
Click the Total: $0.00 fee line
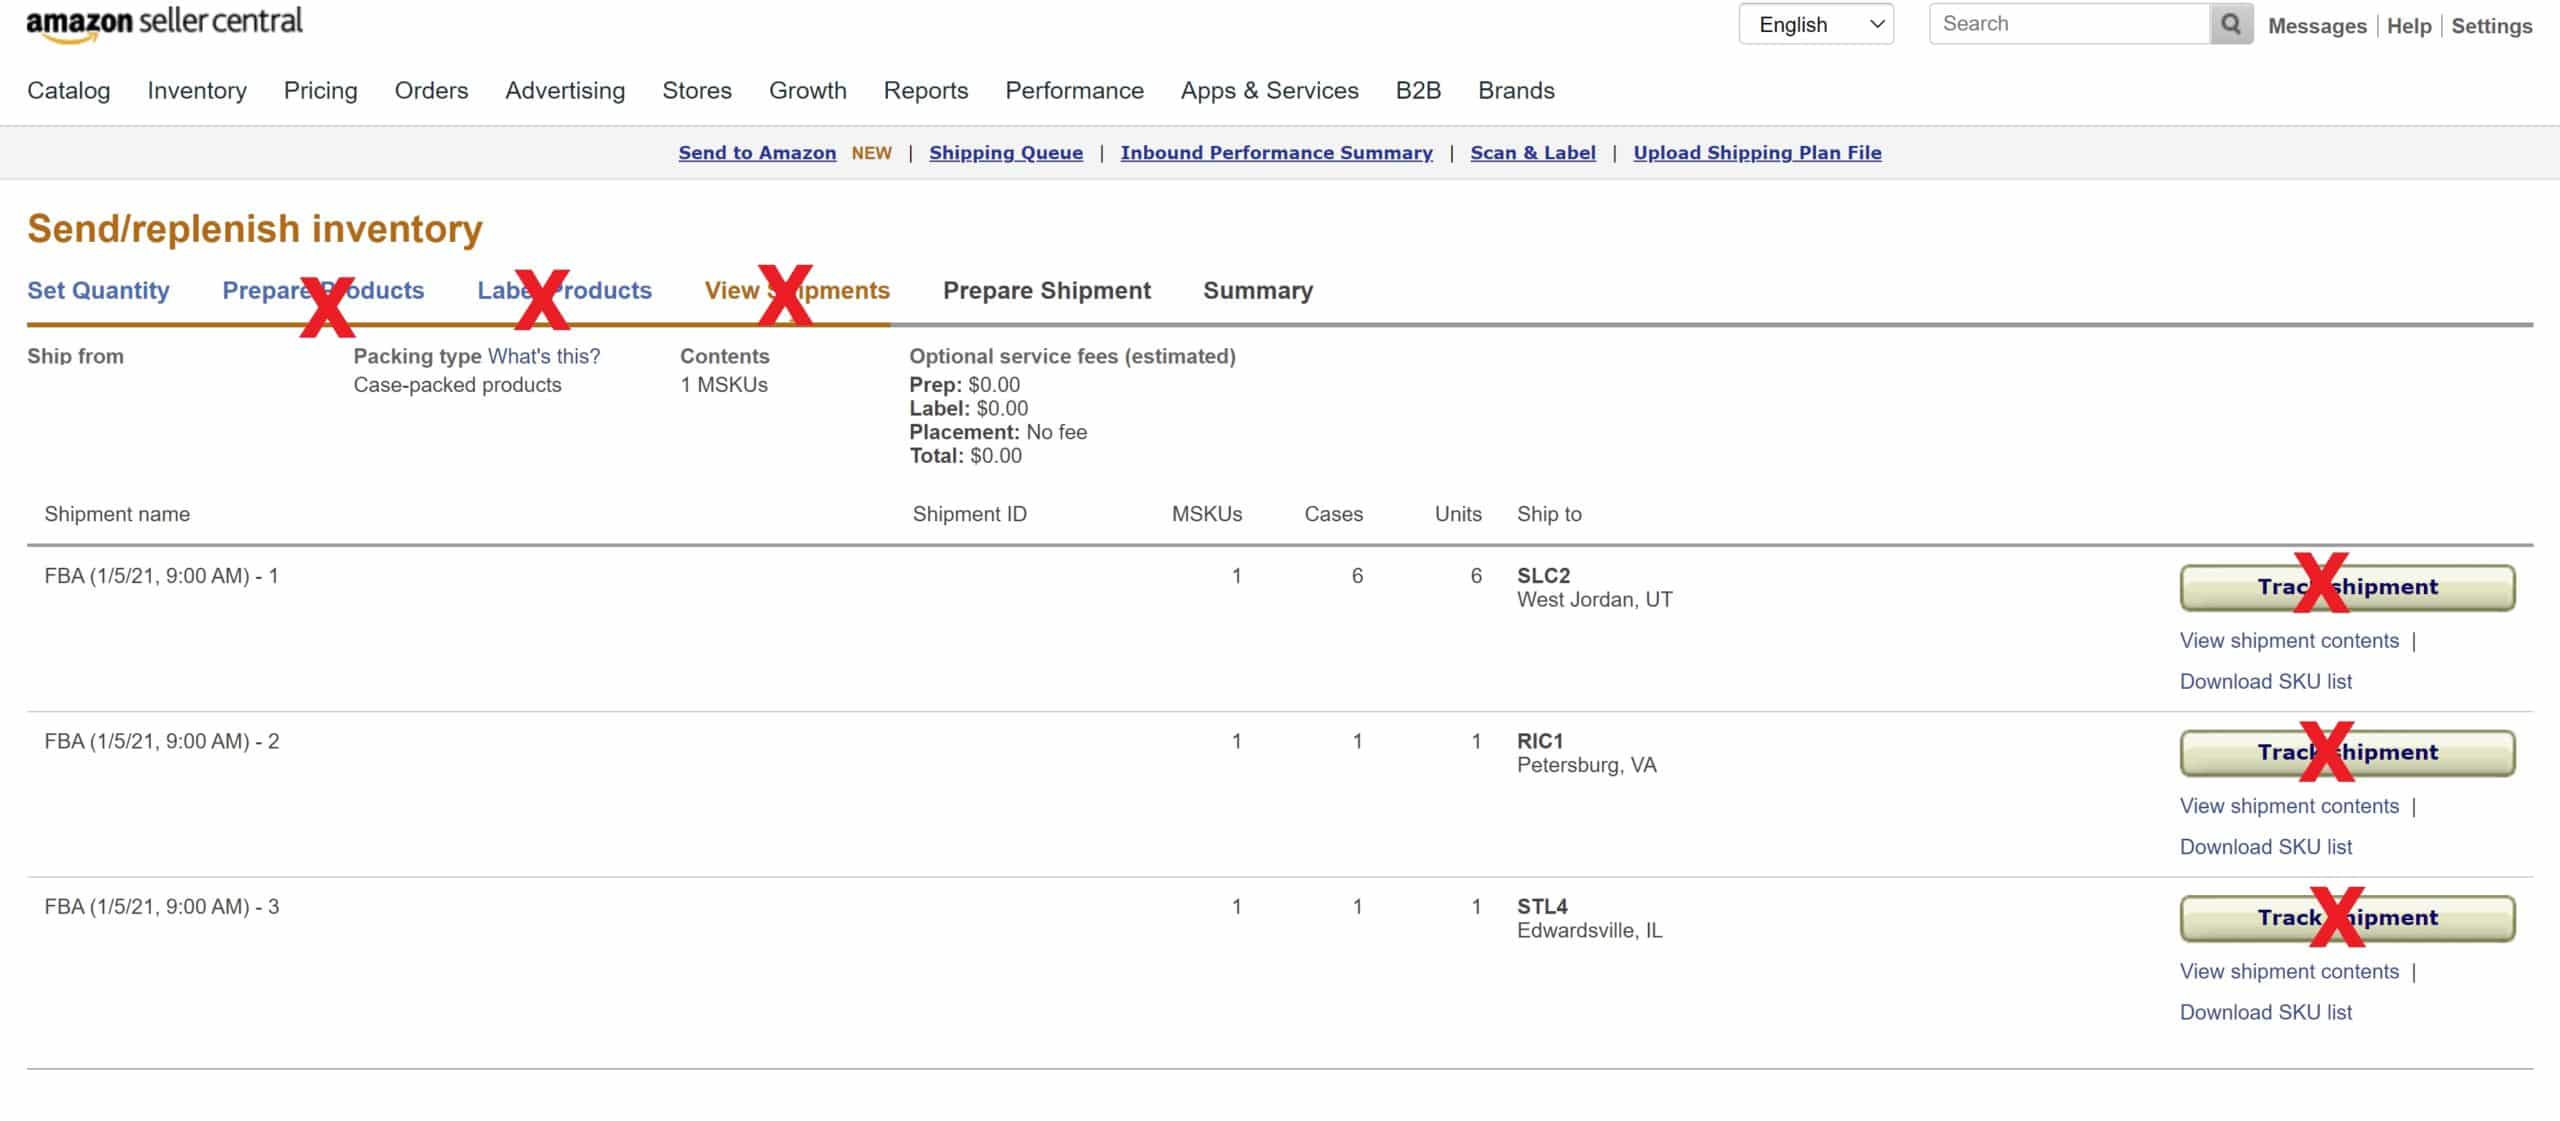tap(965, 456)
